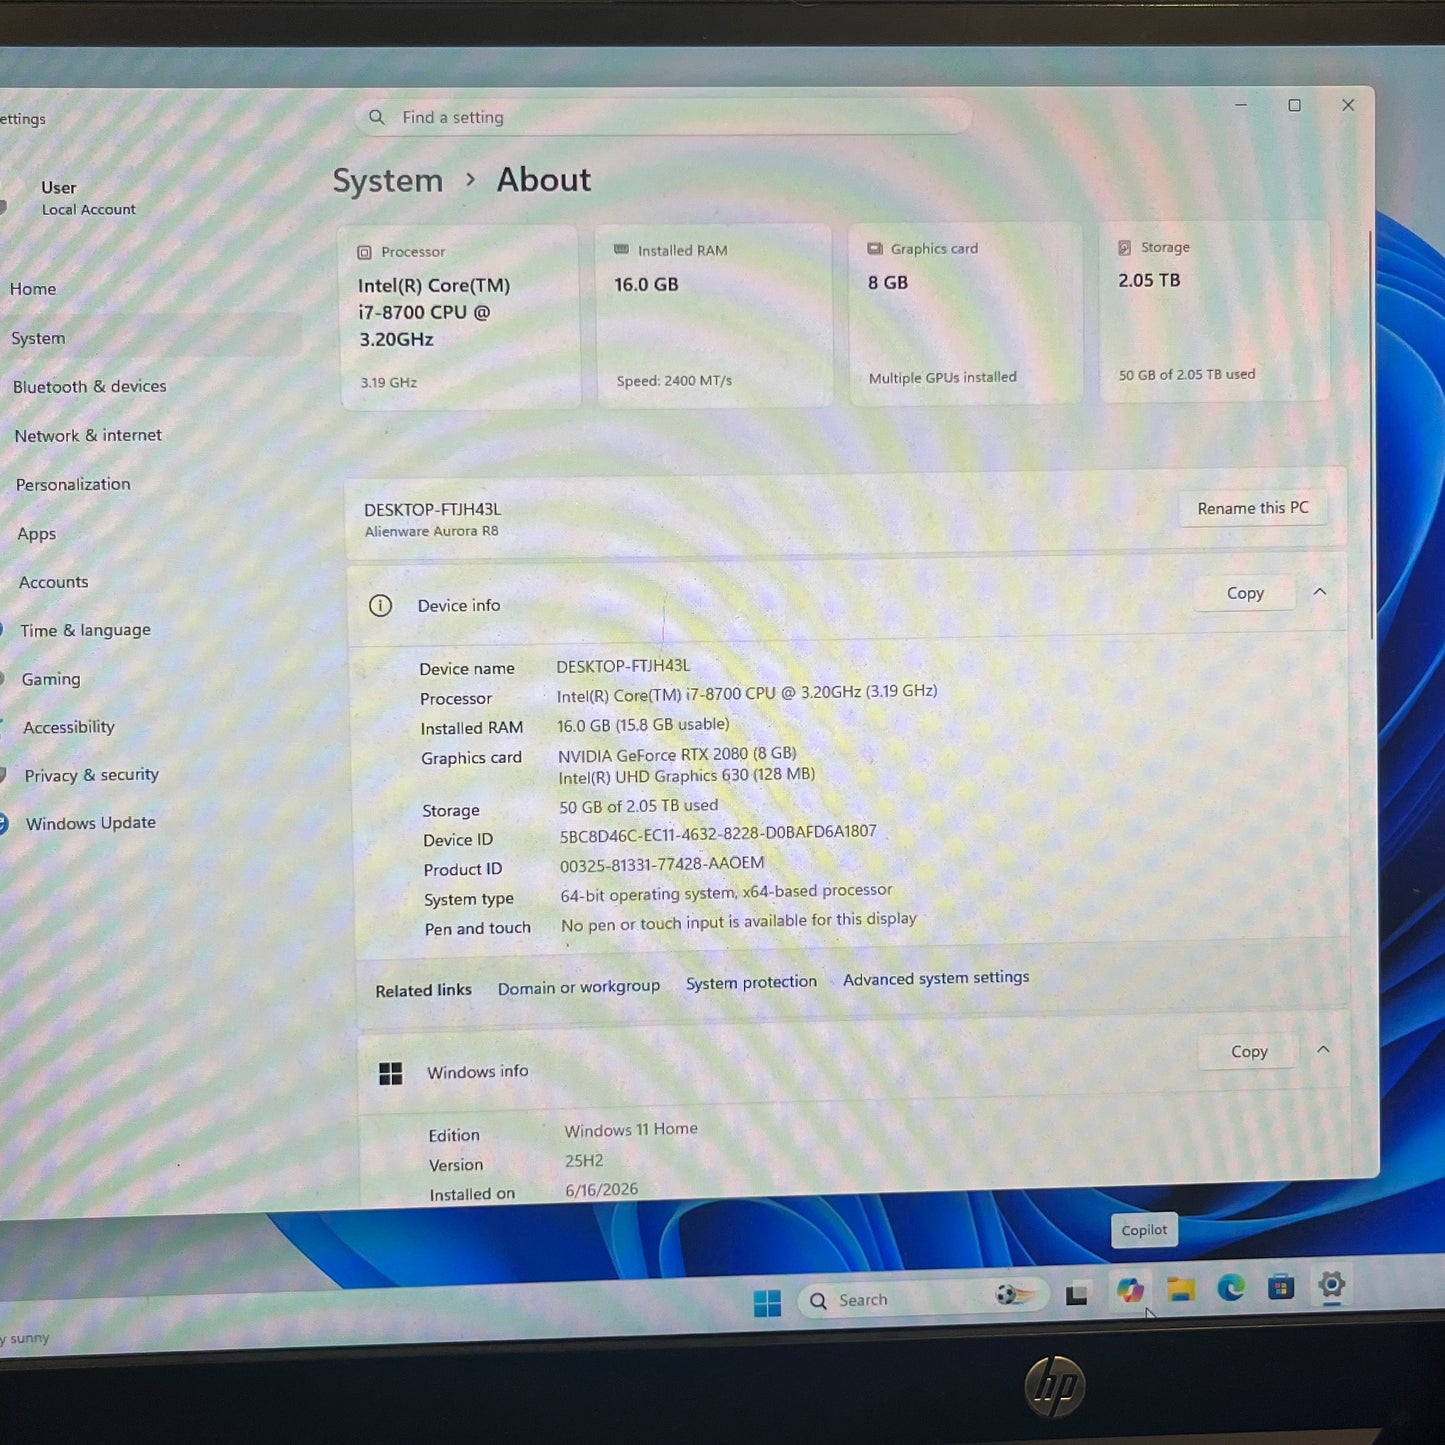The width and height of the screenshot is (1445, 1445).
Task: Click the Processor summary card
Action: [460, 318]
